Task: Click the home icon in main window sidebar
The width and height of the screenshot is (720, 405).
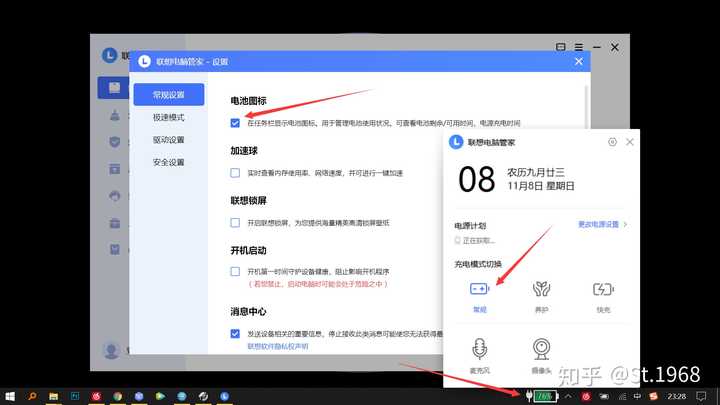Action: 113,88
